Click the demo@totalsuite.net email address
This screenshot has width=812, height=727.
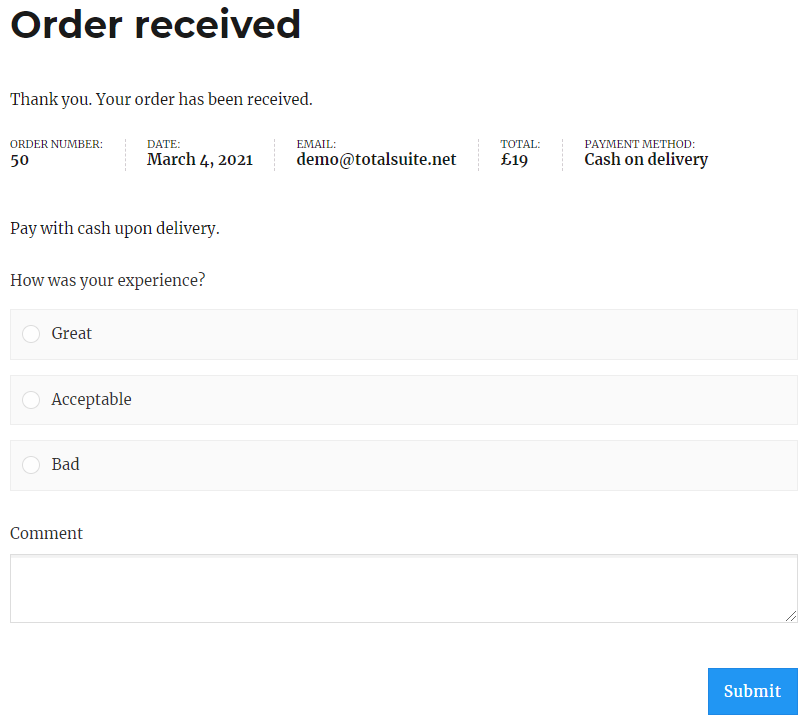[x=376, y=159]
